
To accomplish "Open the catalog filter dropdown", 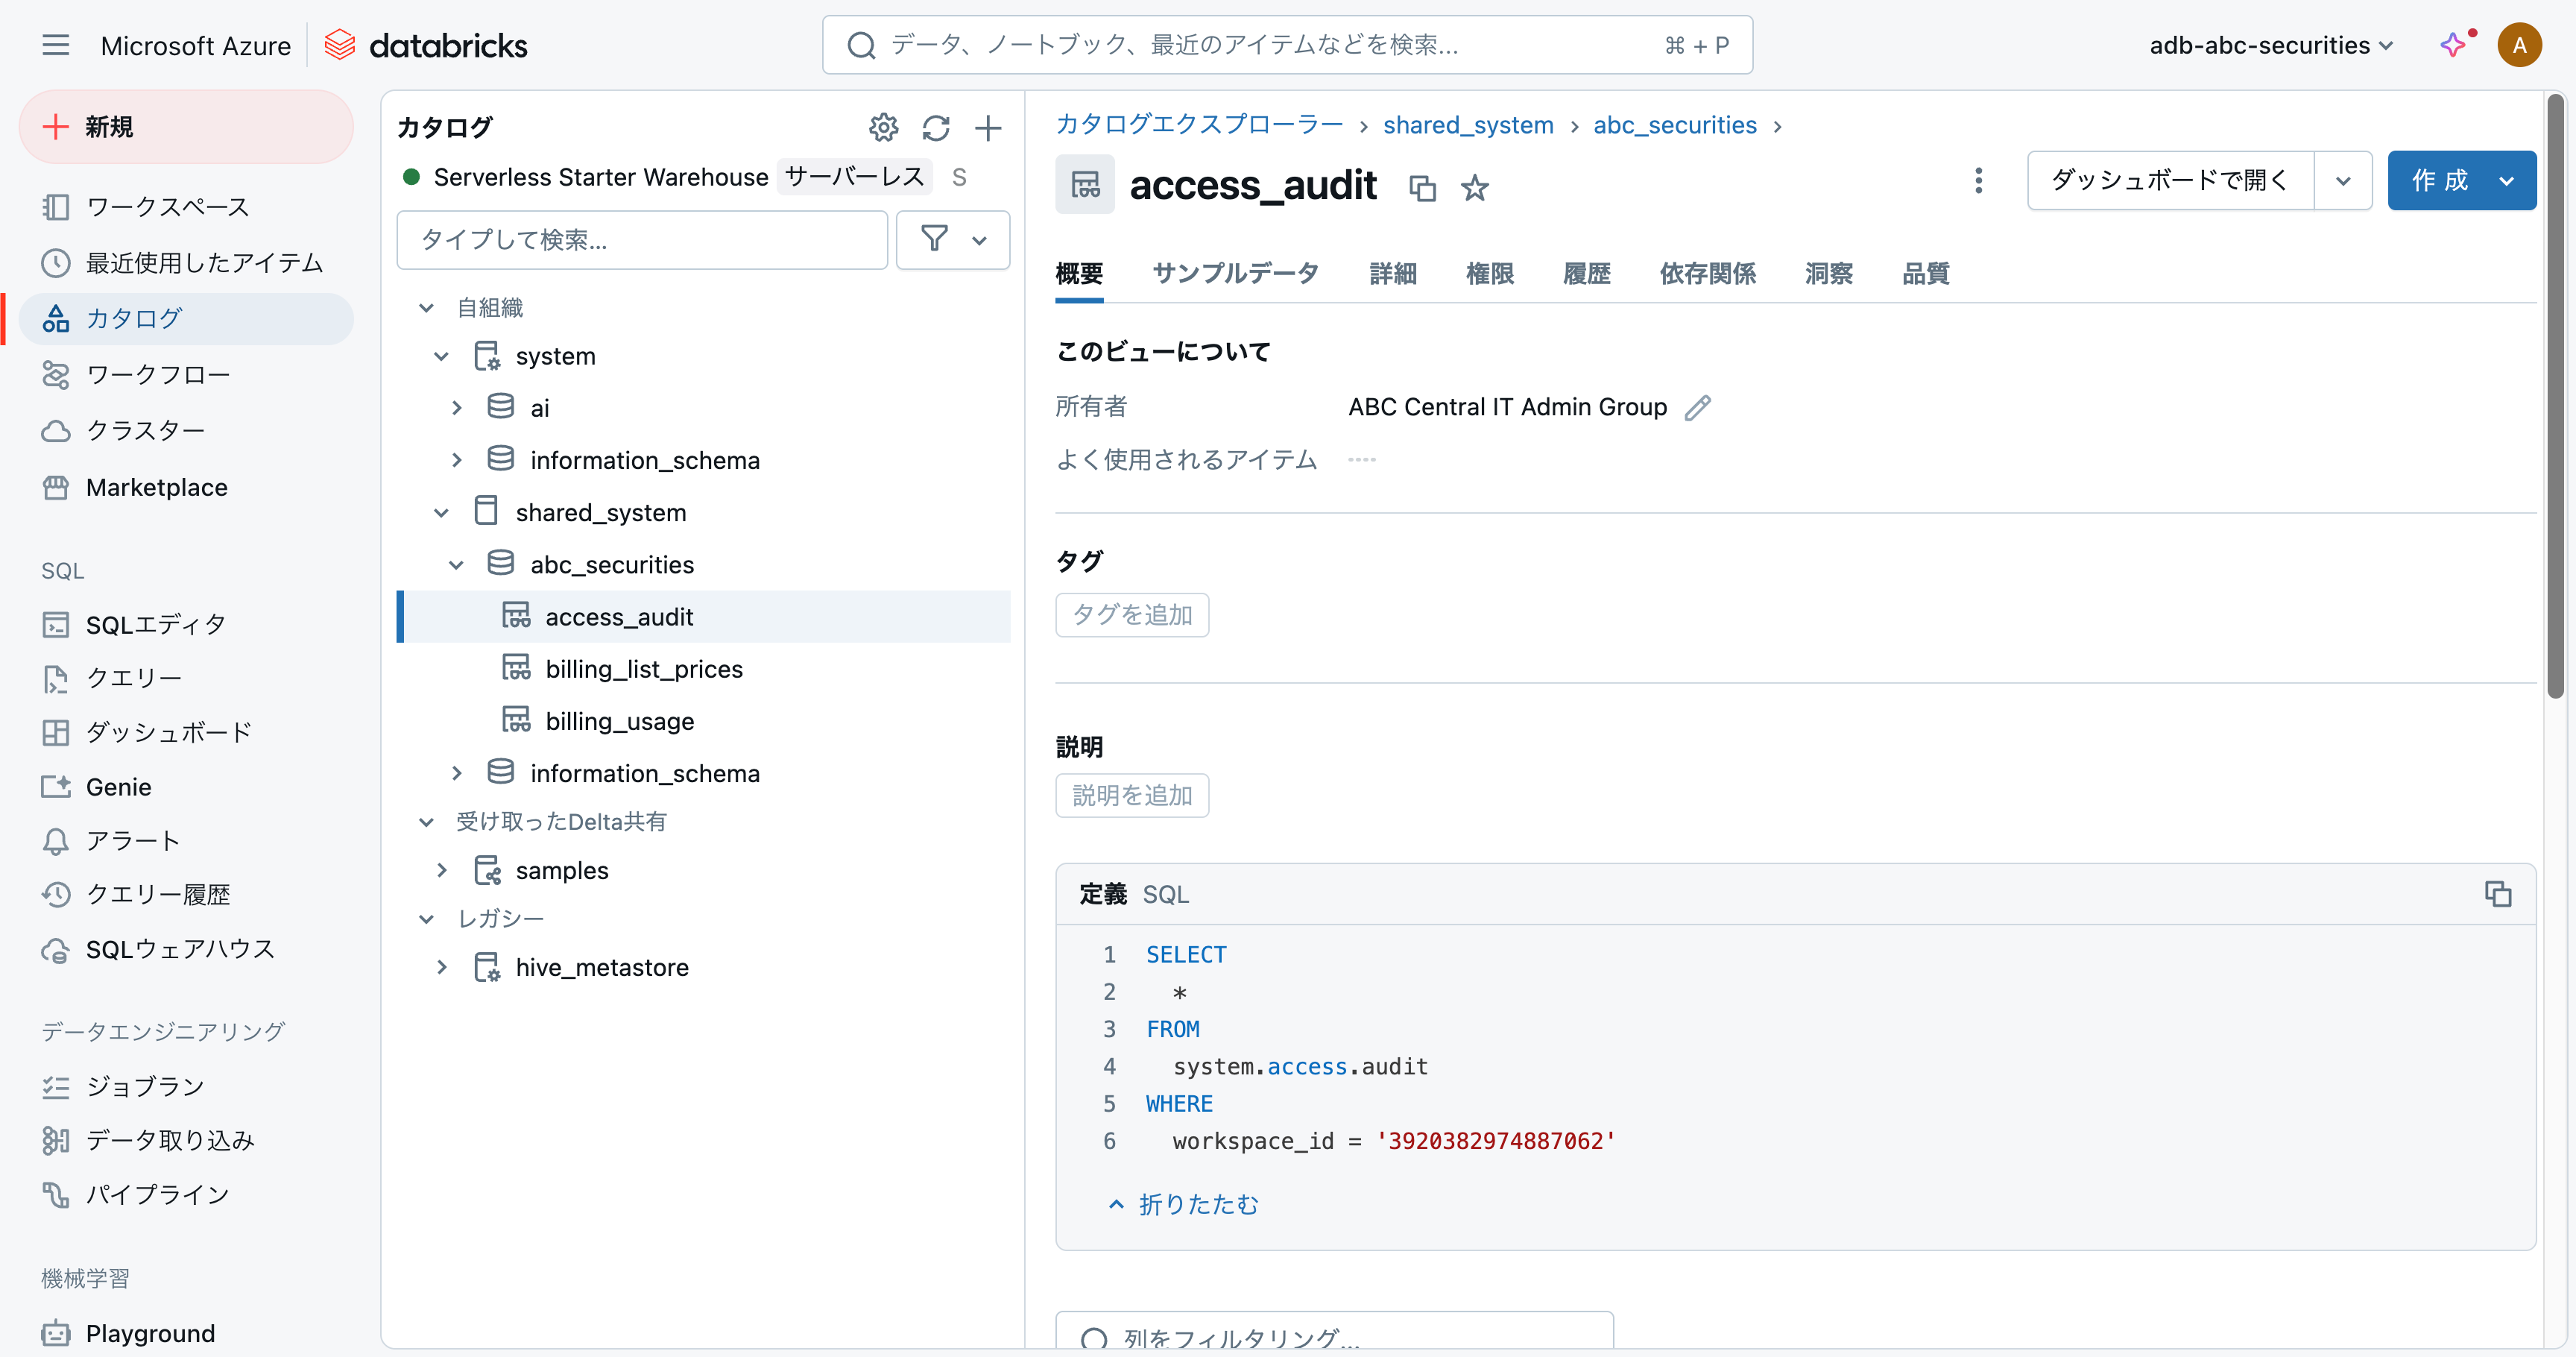I will pos(953,239).
